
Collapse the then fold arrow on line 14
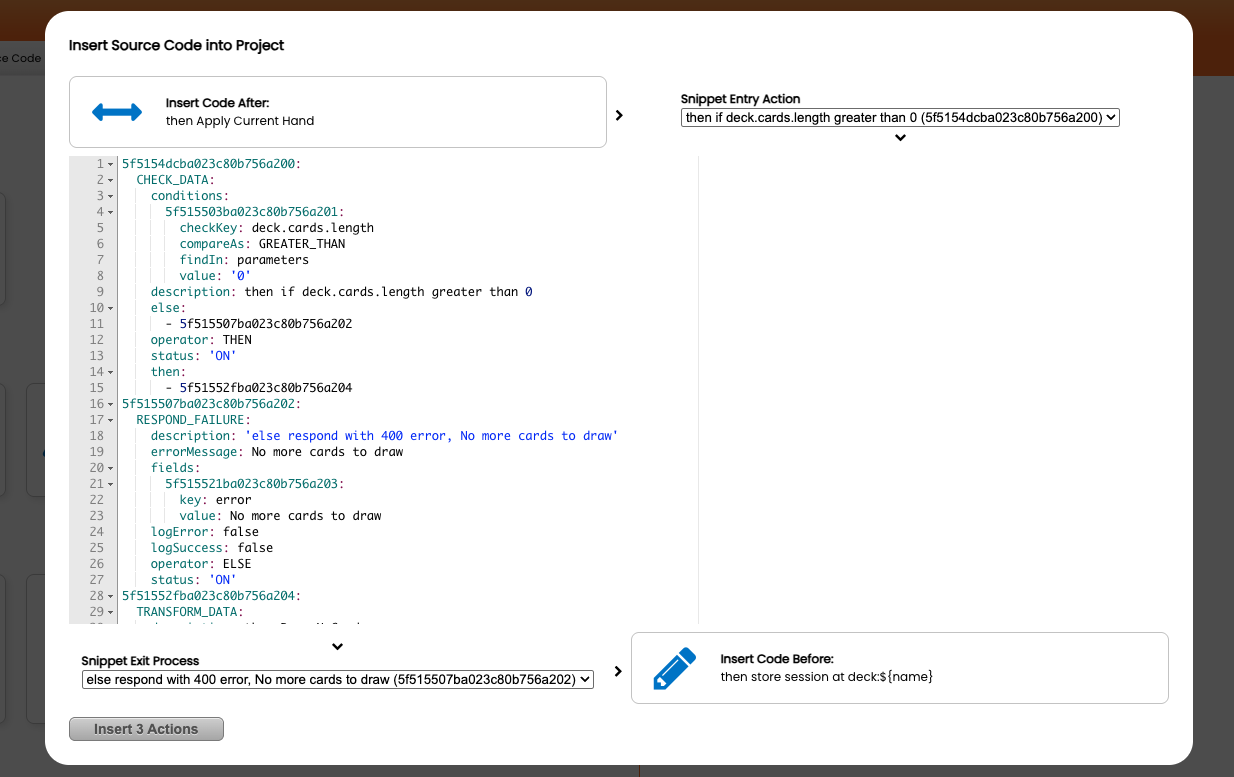tap(111, 372)
